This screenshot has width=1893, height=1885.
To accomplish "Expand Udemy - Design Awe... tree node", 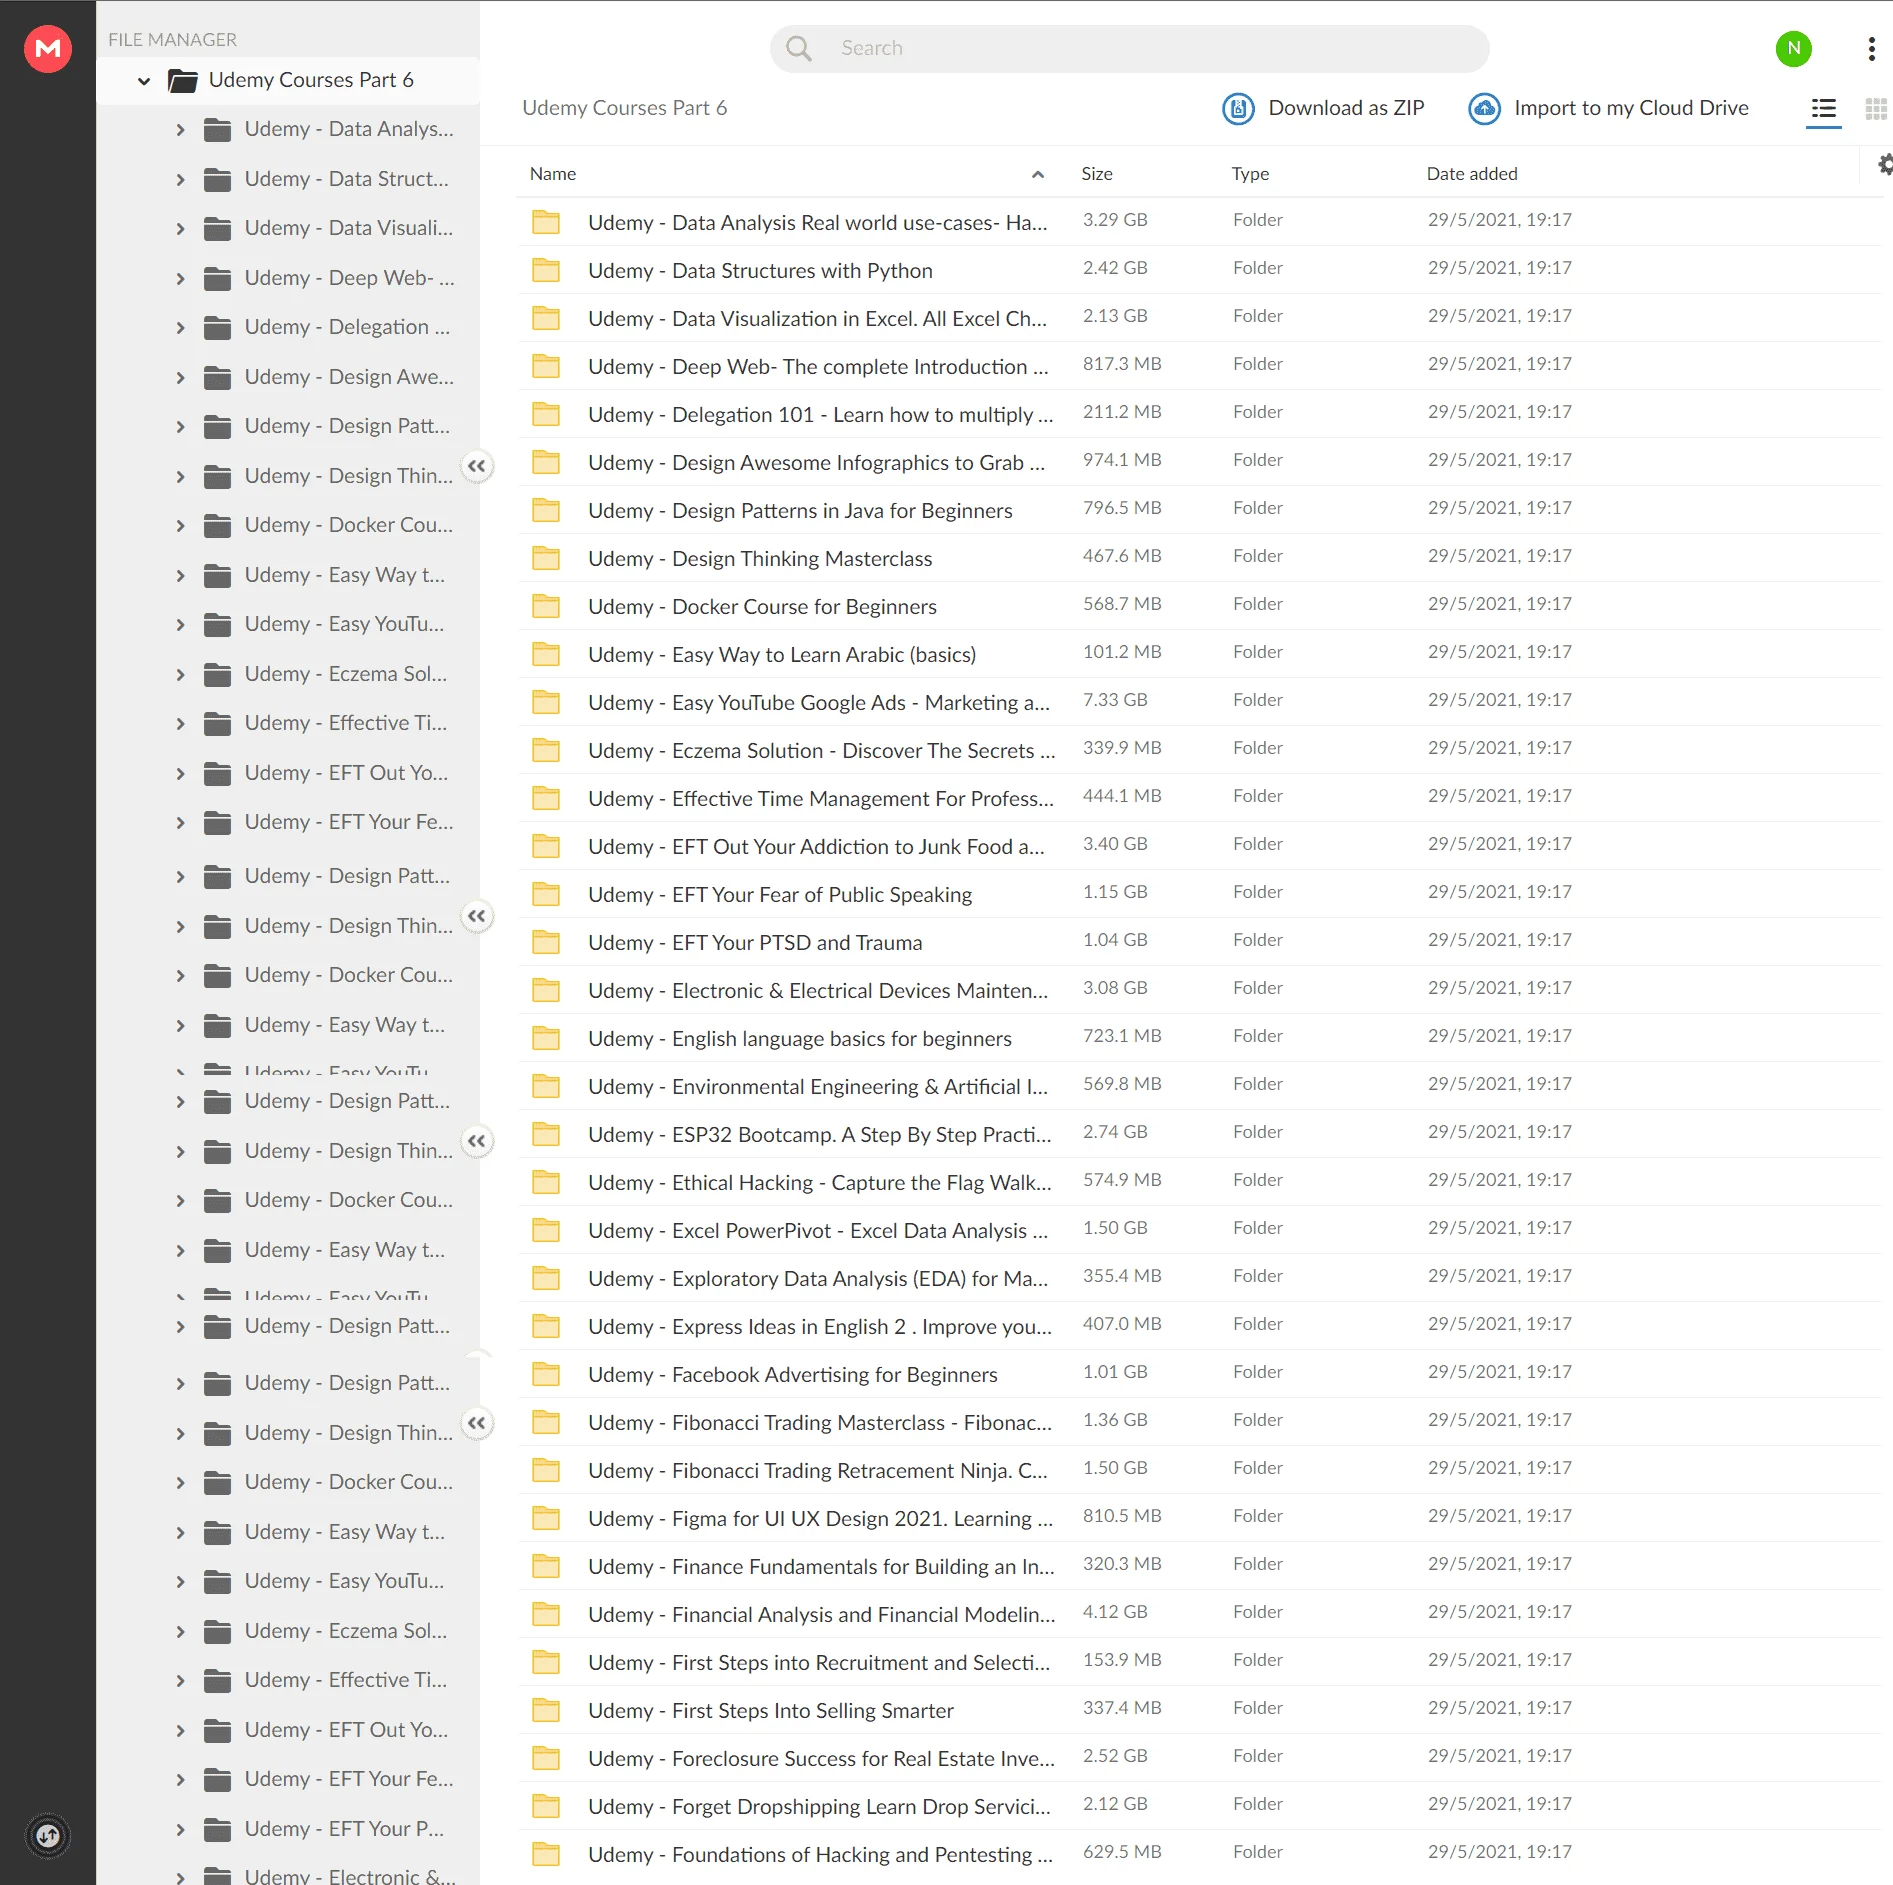I will [x=180, y=378].
